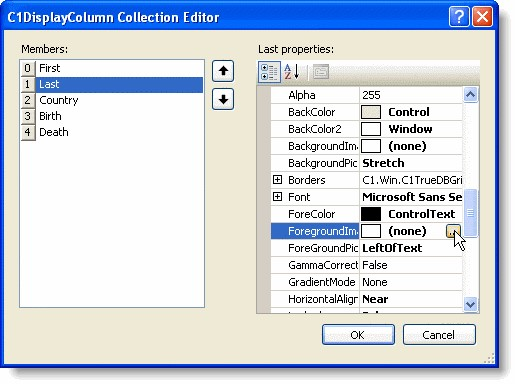Confirm changes with the OK button
The width and height of the screenshot is (515, 384).
click(x=358, y=334)
